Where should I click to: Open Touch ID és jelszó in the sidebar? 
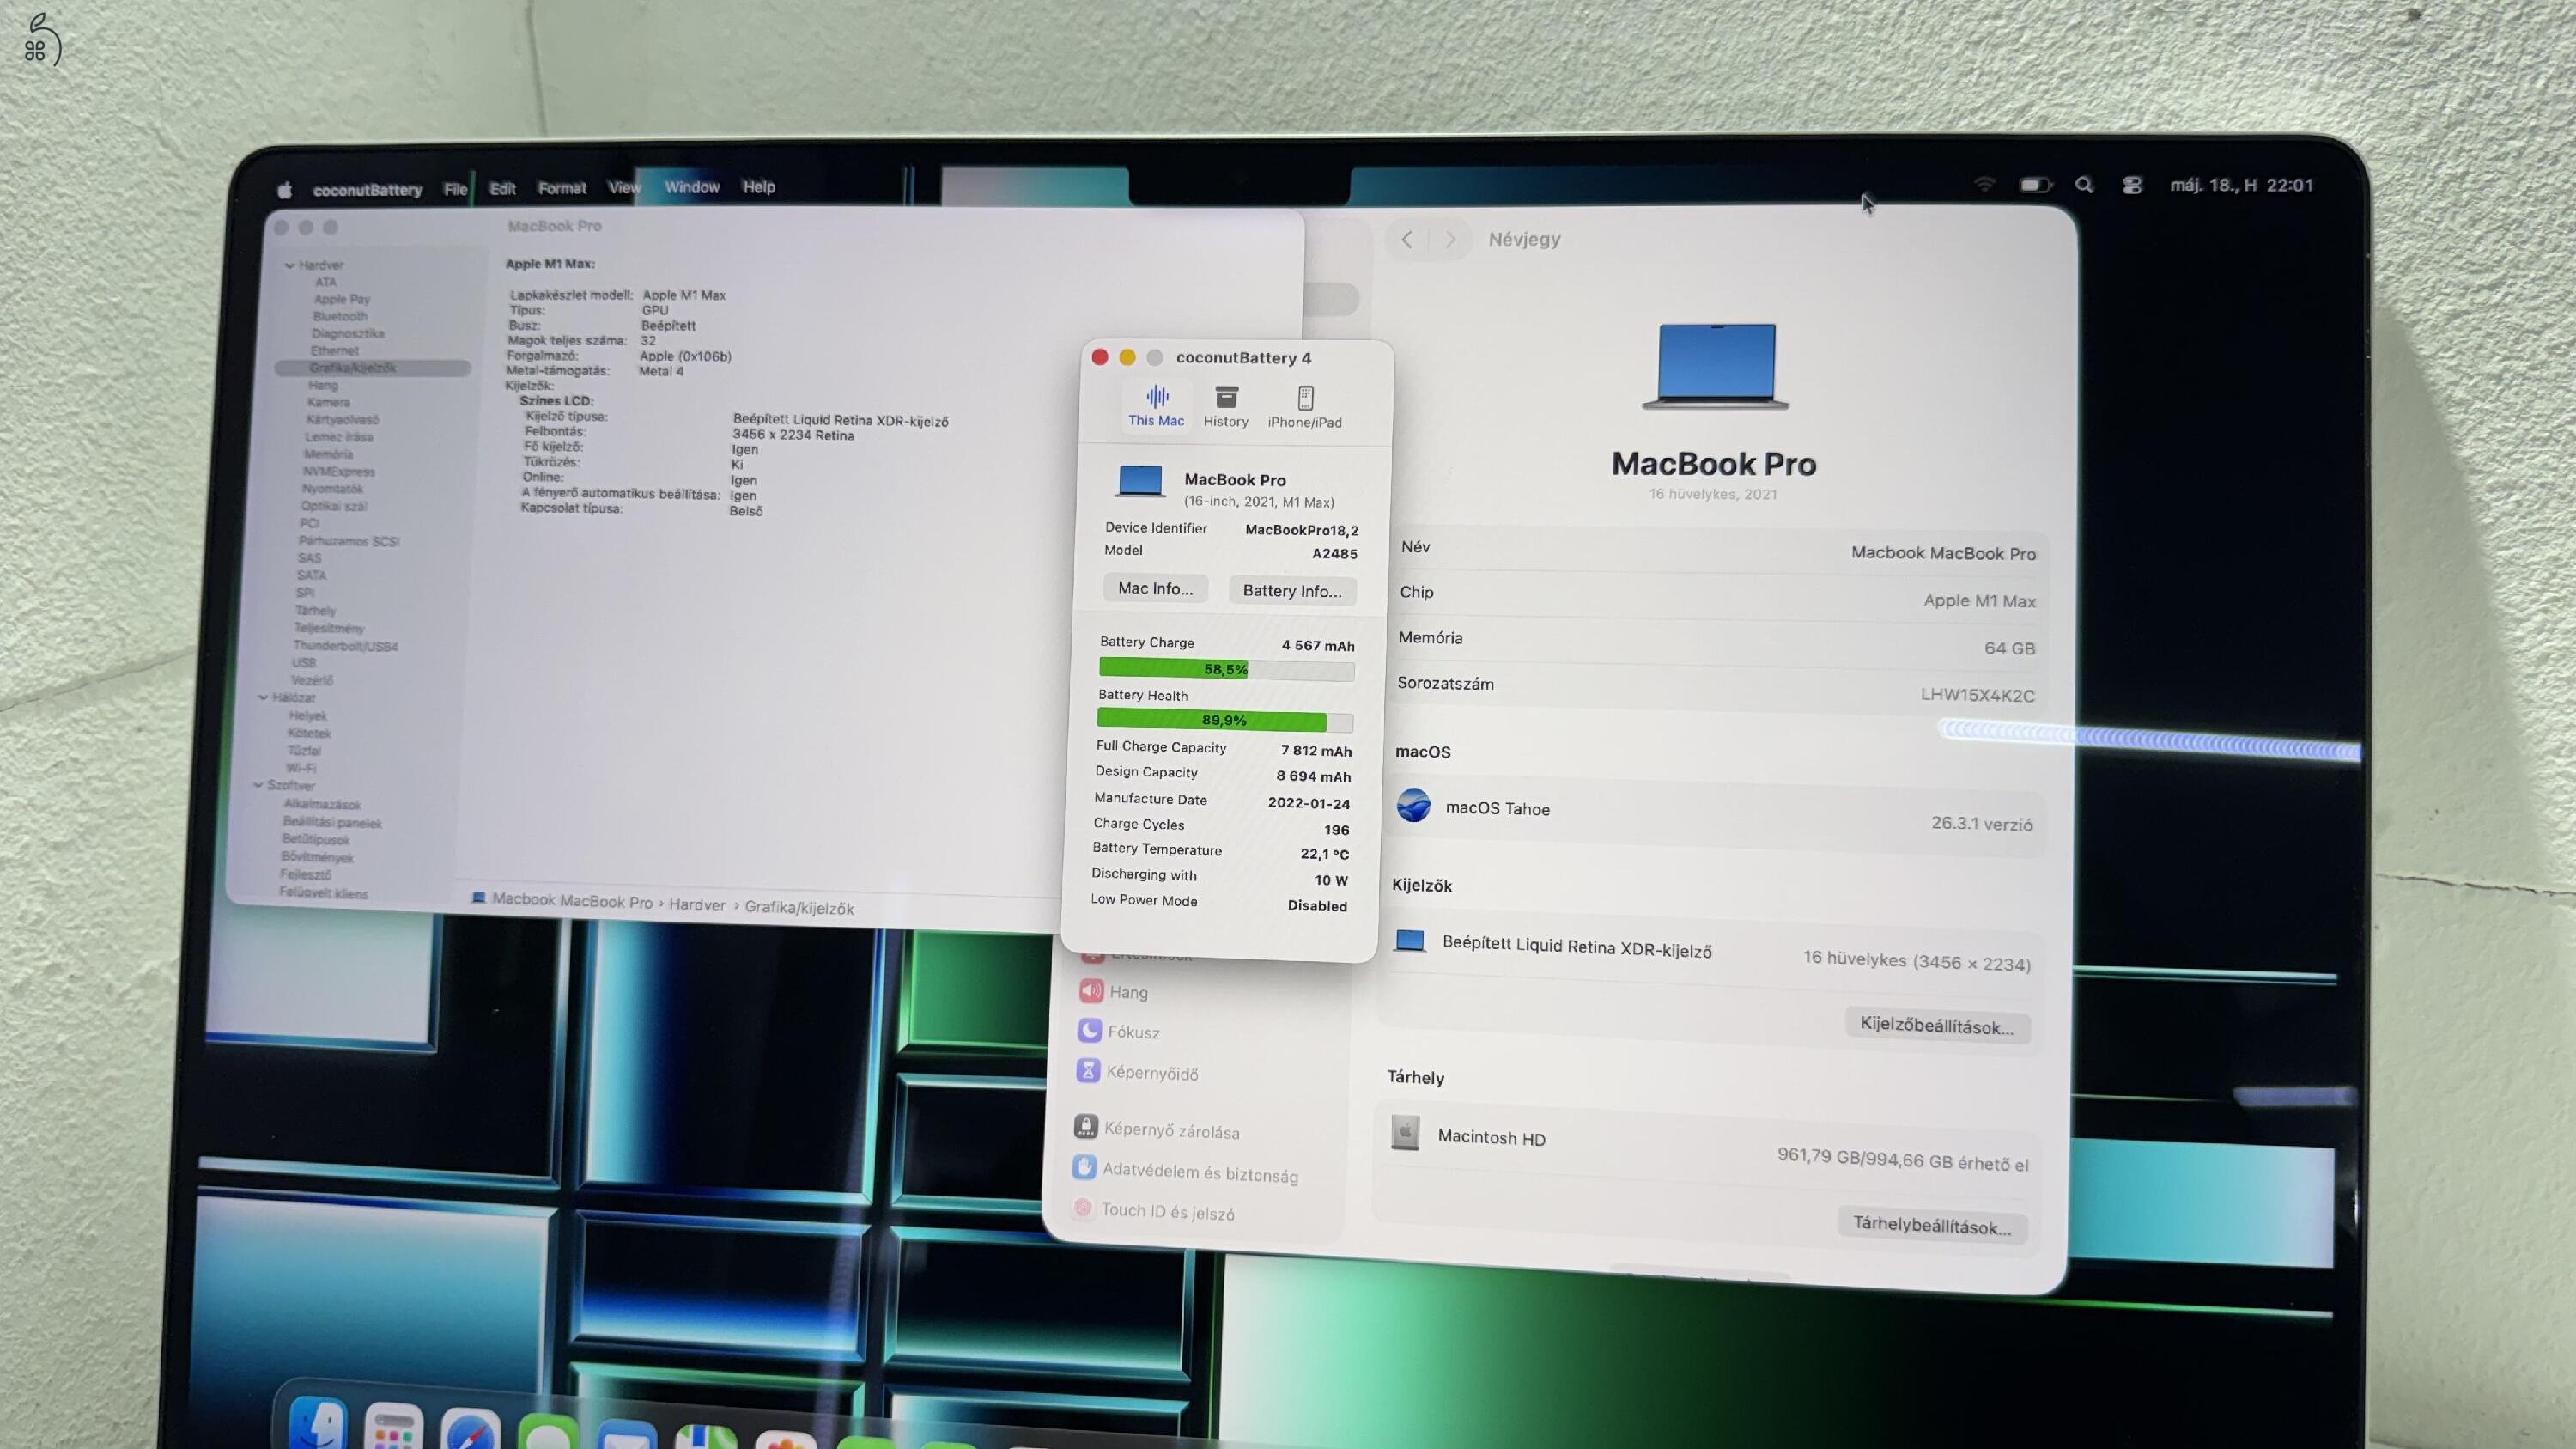point(1152,1210)
